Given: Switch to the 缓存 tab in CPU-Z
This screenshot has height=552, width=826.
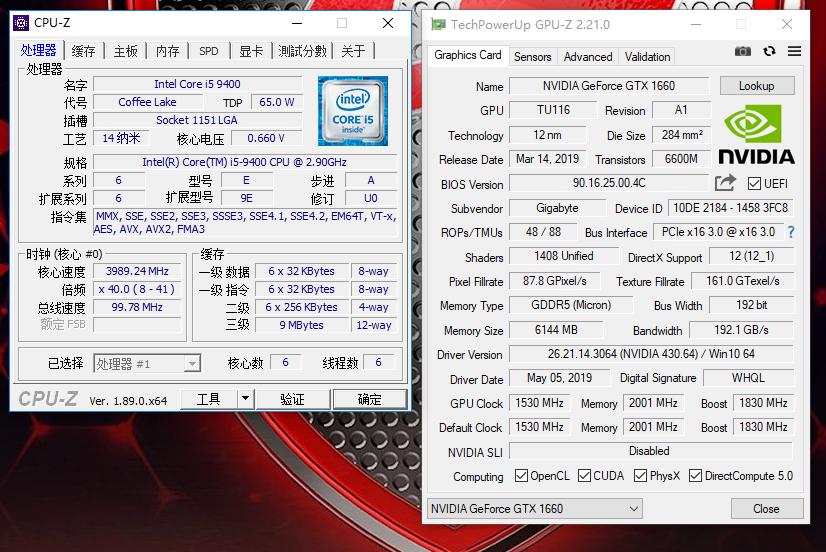Looking at the screenshot, I should tap(83, 51).
